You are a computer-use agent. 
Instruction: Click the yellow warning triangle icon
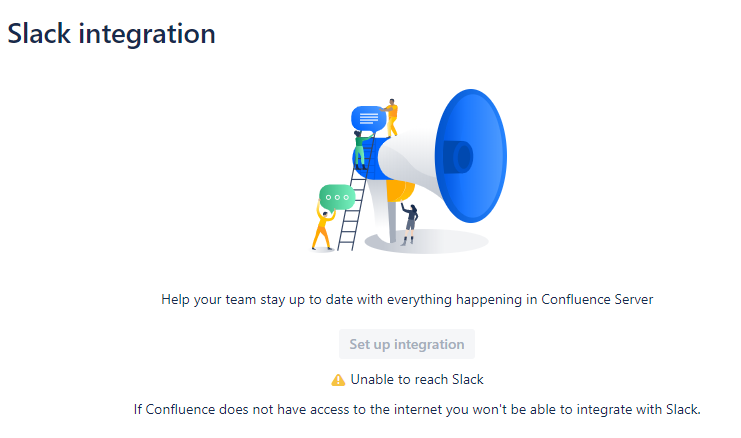tap(338, 380)
